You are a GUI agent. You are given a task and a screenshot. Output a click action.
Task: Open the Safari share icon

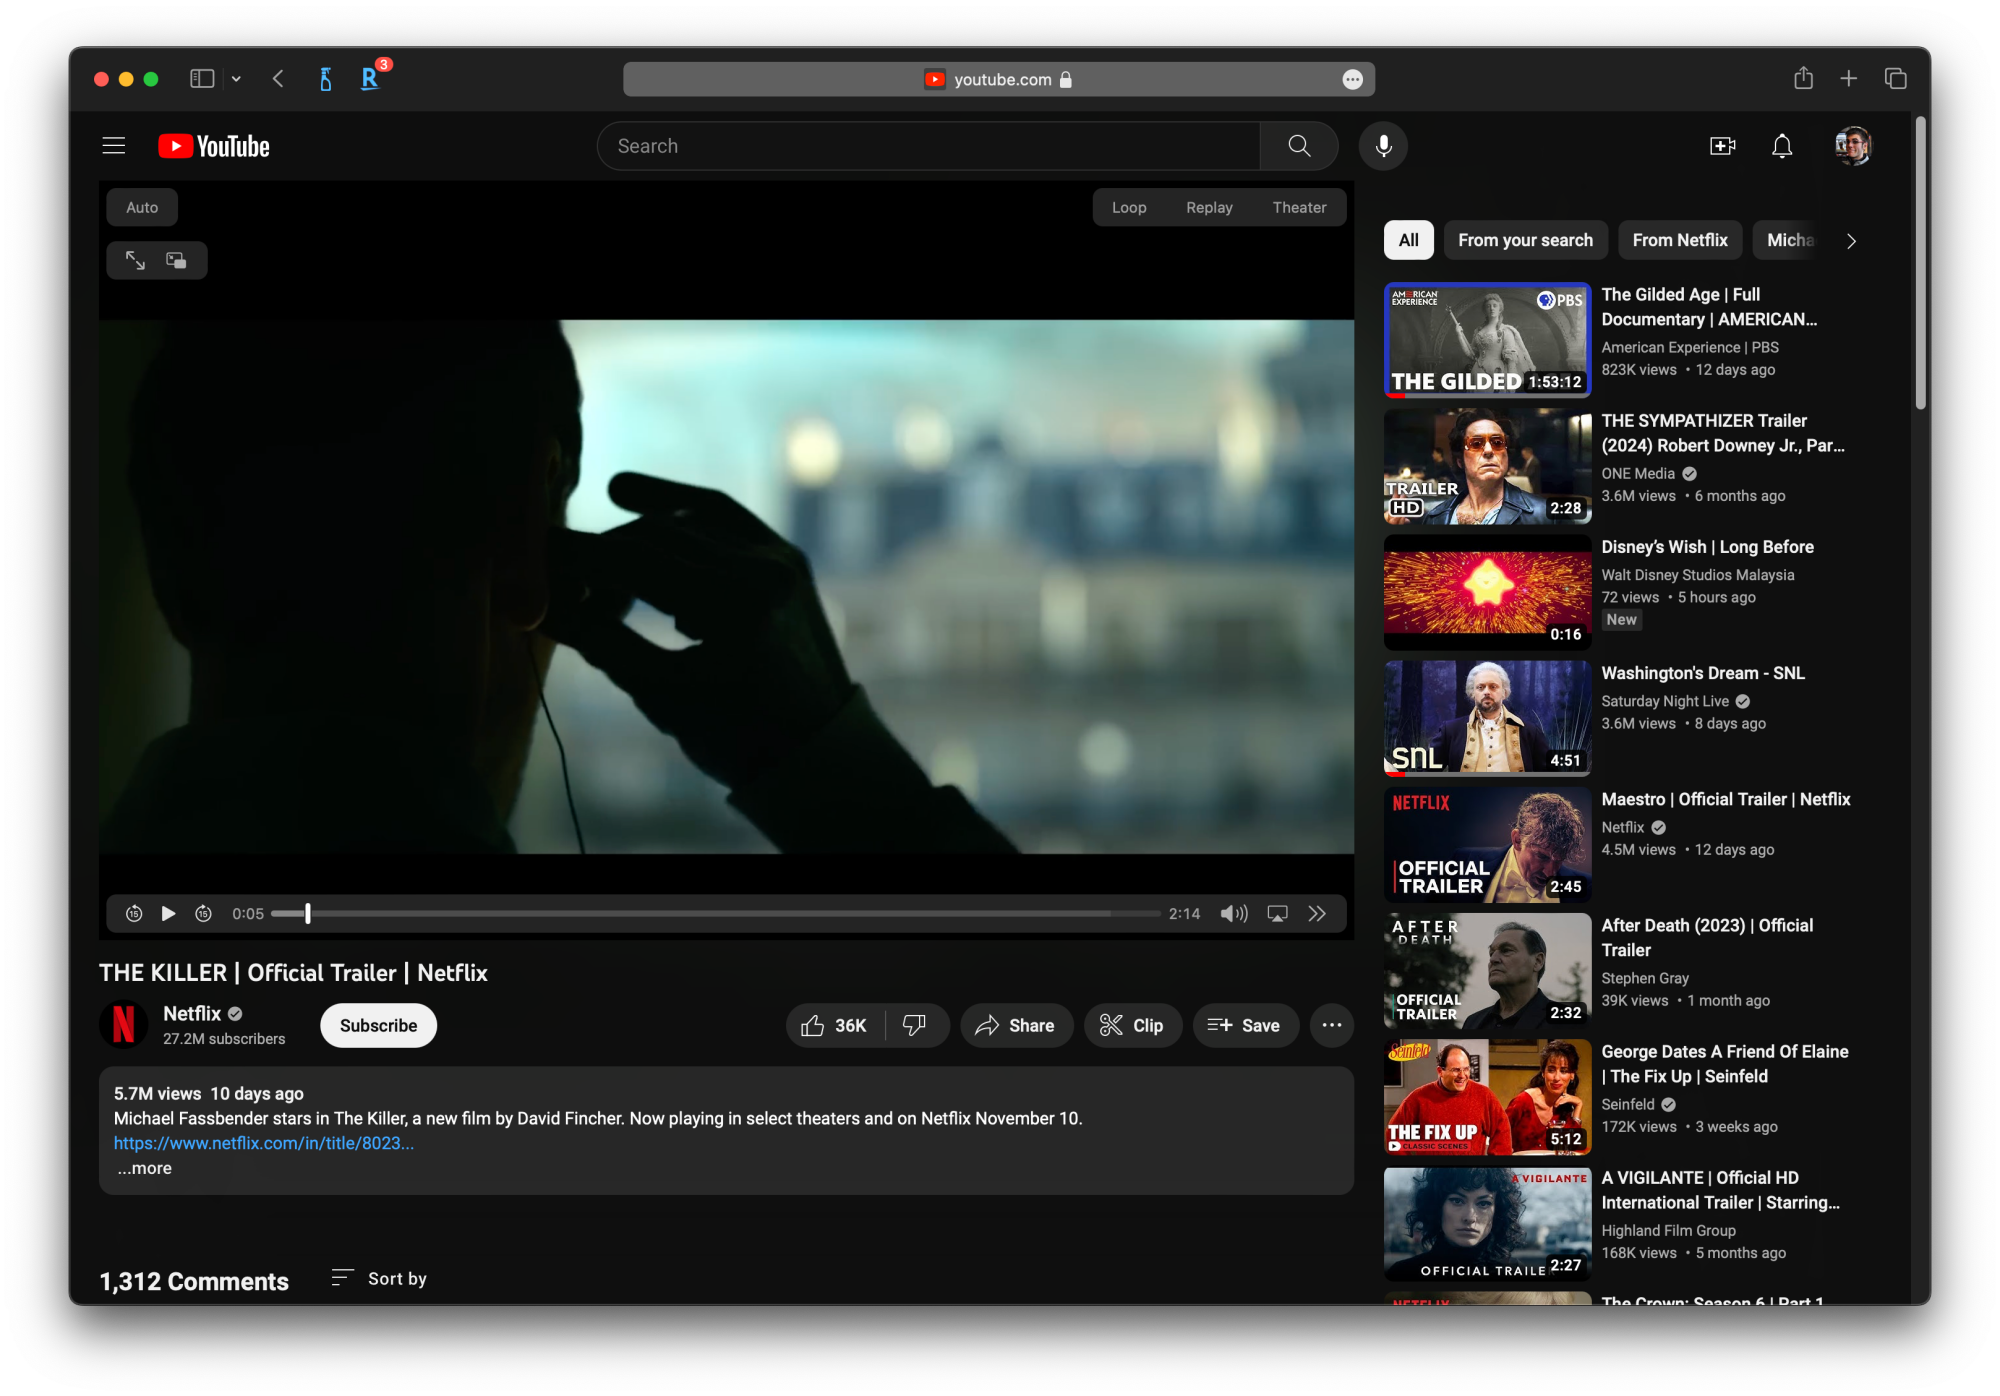click(x=1803, y=78)
